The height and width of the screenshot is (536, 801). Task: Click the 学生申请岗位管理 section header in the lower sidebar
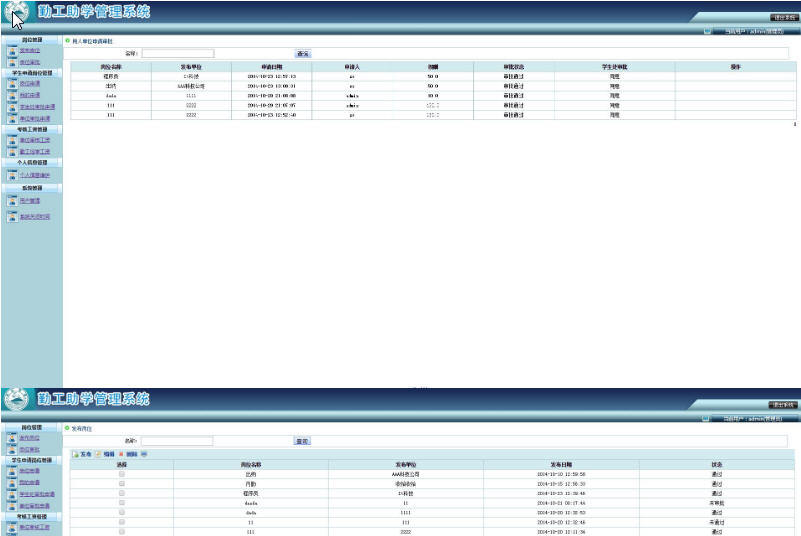tap(32, 460)
